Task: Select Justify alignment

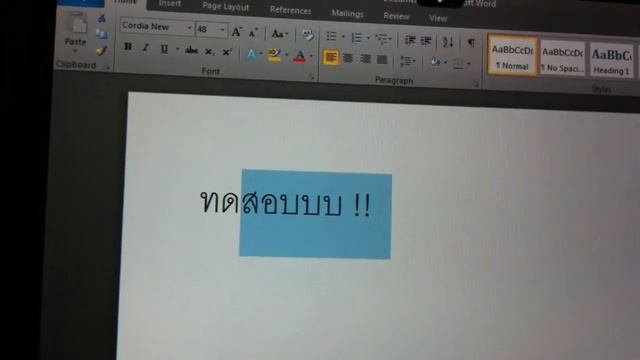Action: pos(382,60)
